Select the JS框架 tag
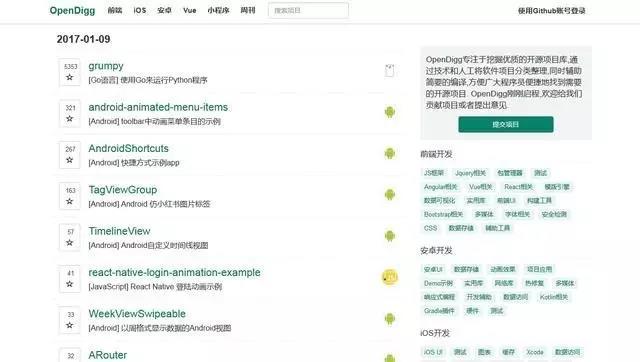The width and height of the screenshot is (640, 362). (434, 173)
